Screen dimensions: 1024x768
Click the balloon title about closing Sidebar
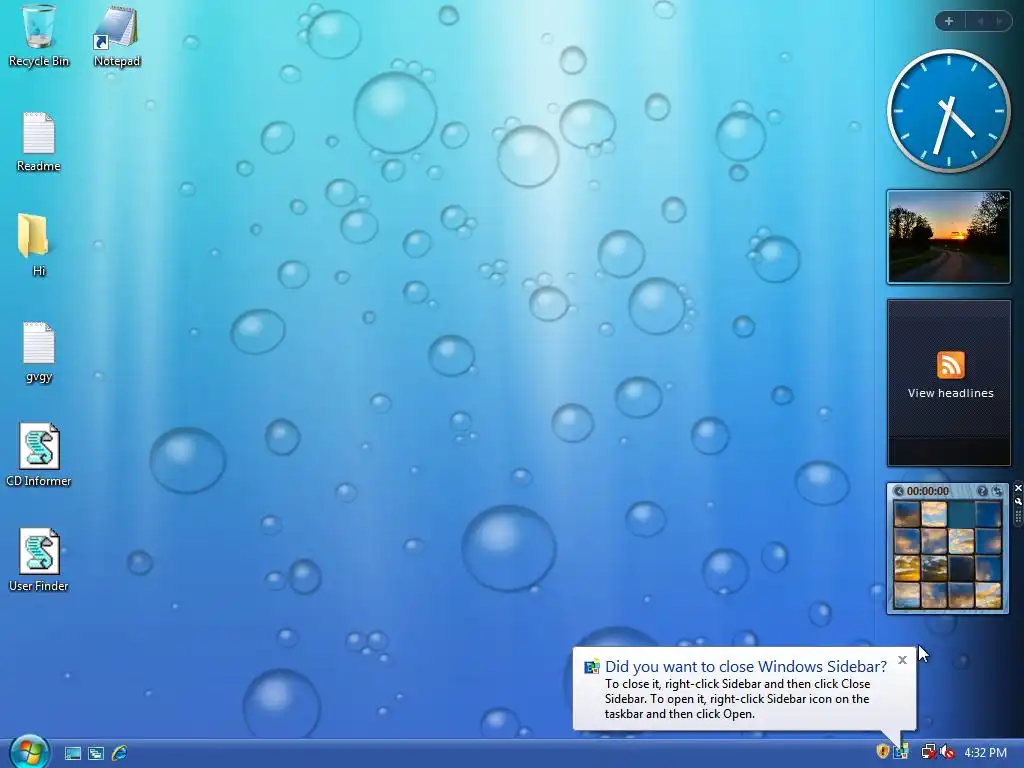pyautogui.click(x=746, y=666)
